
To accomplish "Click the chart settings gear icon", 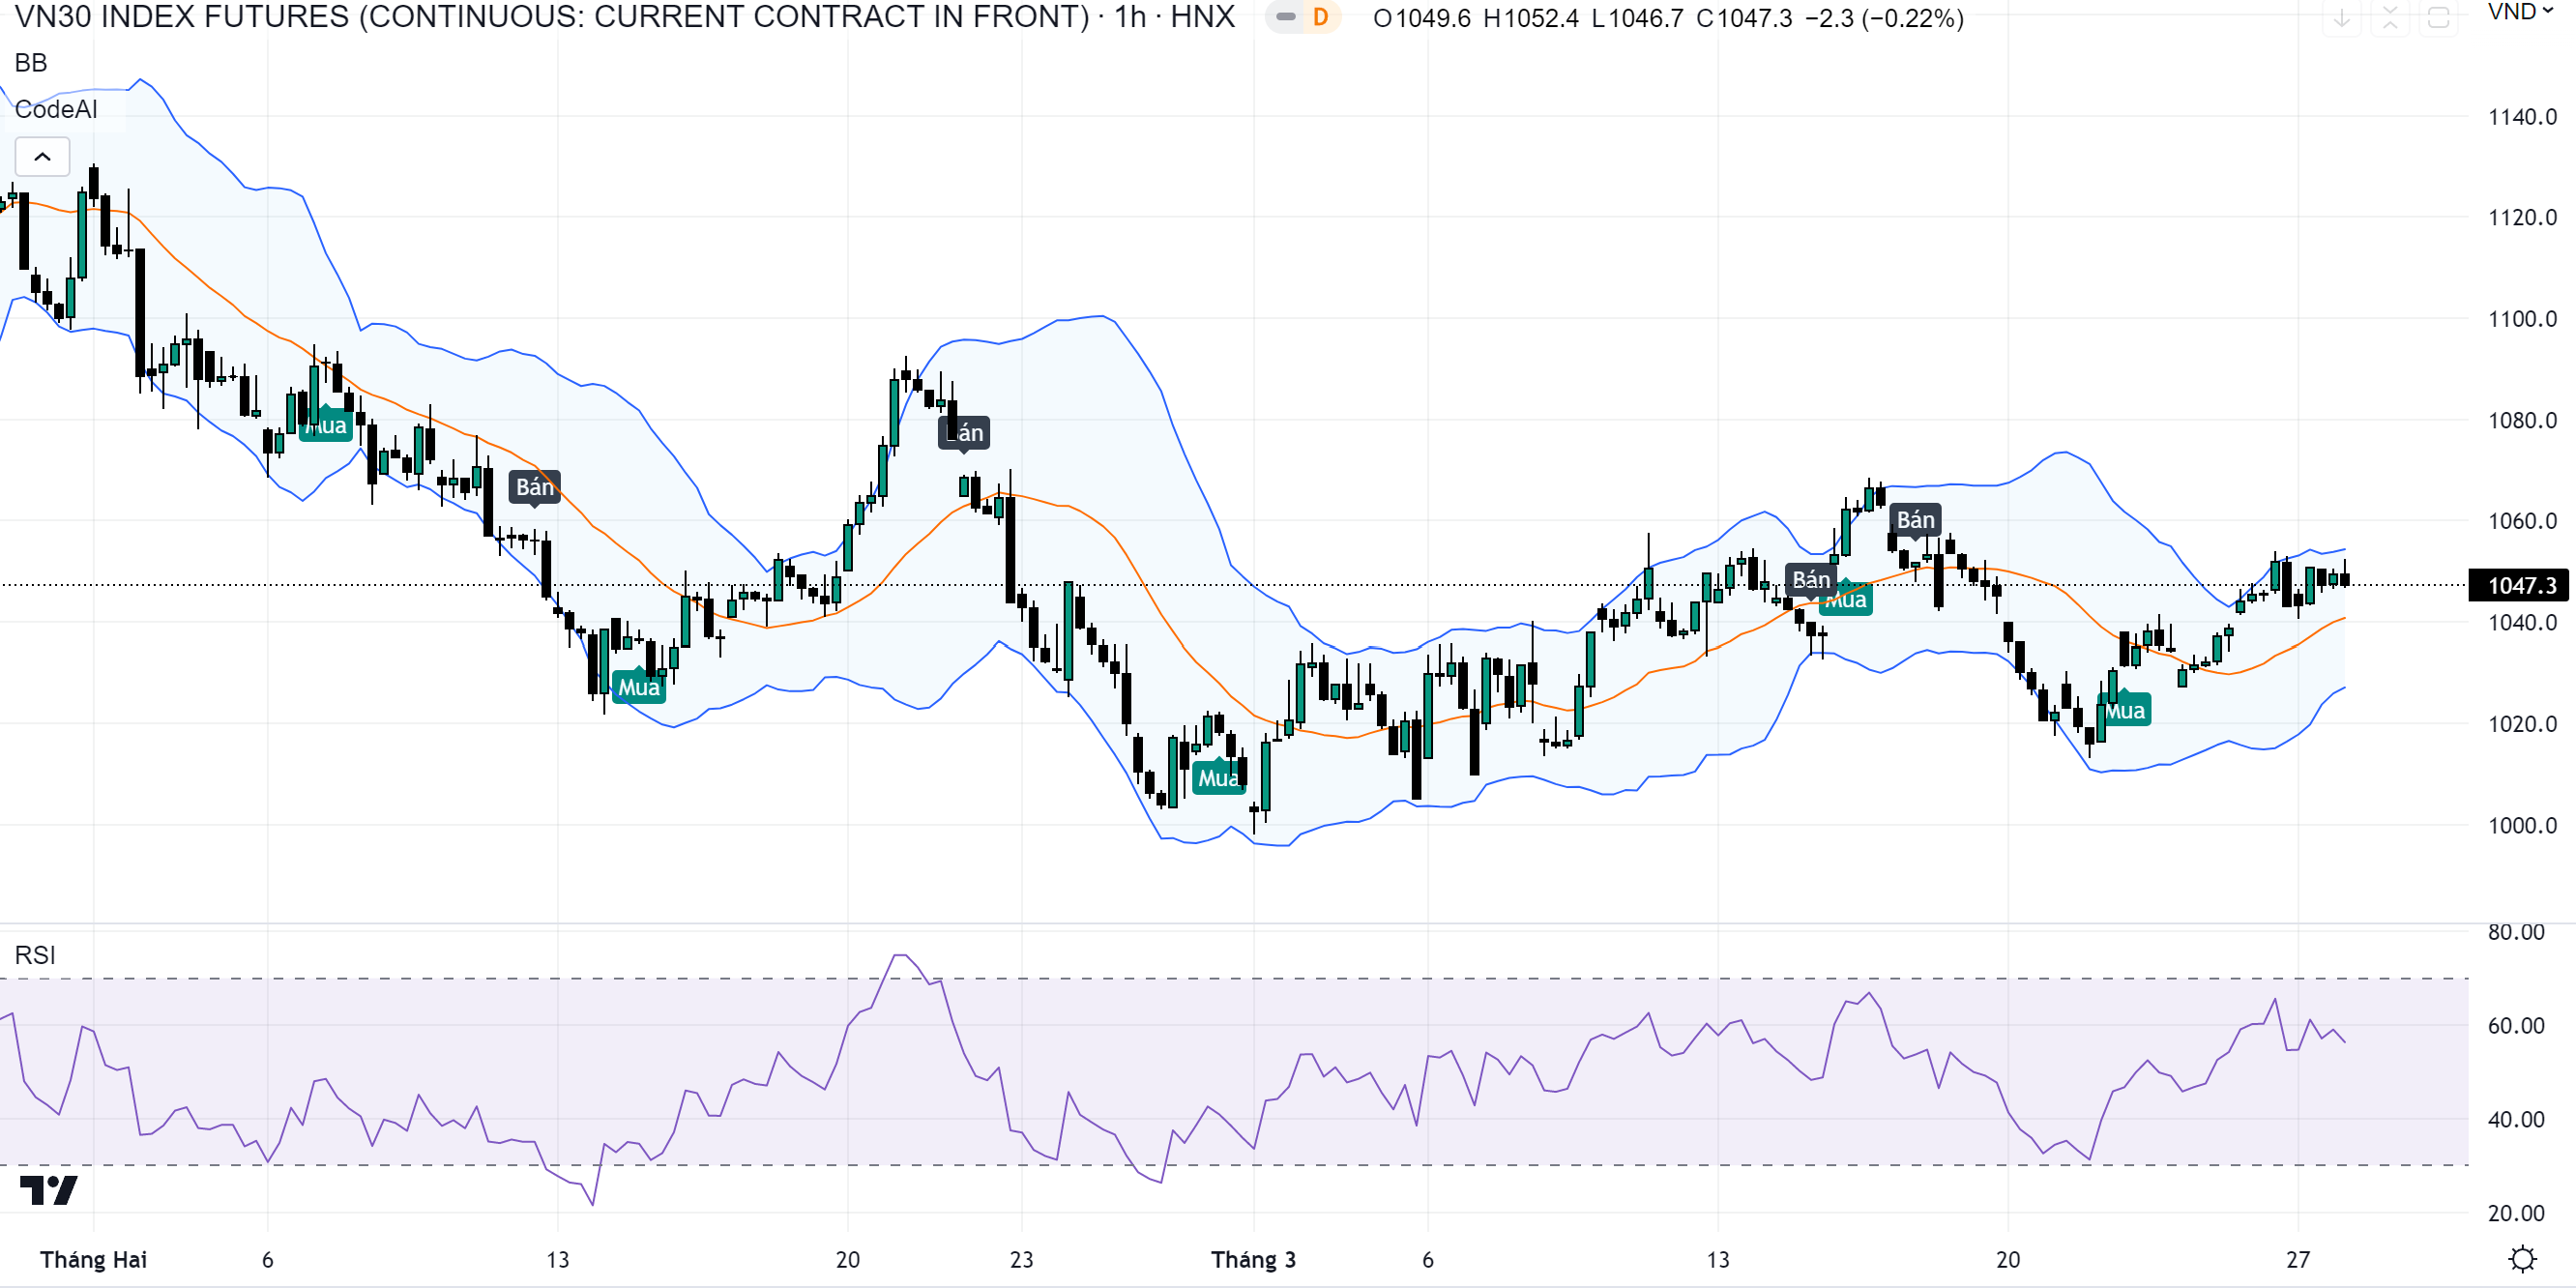I will [2523, 1258].
